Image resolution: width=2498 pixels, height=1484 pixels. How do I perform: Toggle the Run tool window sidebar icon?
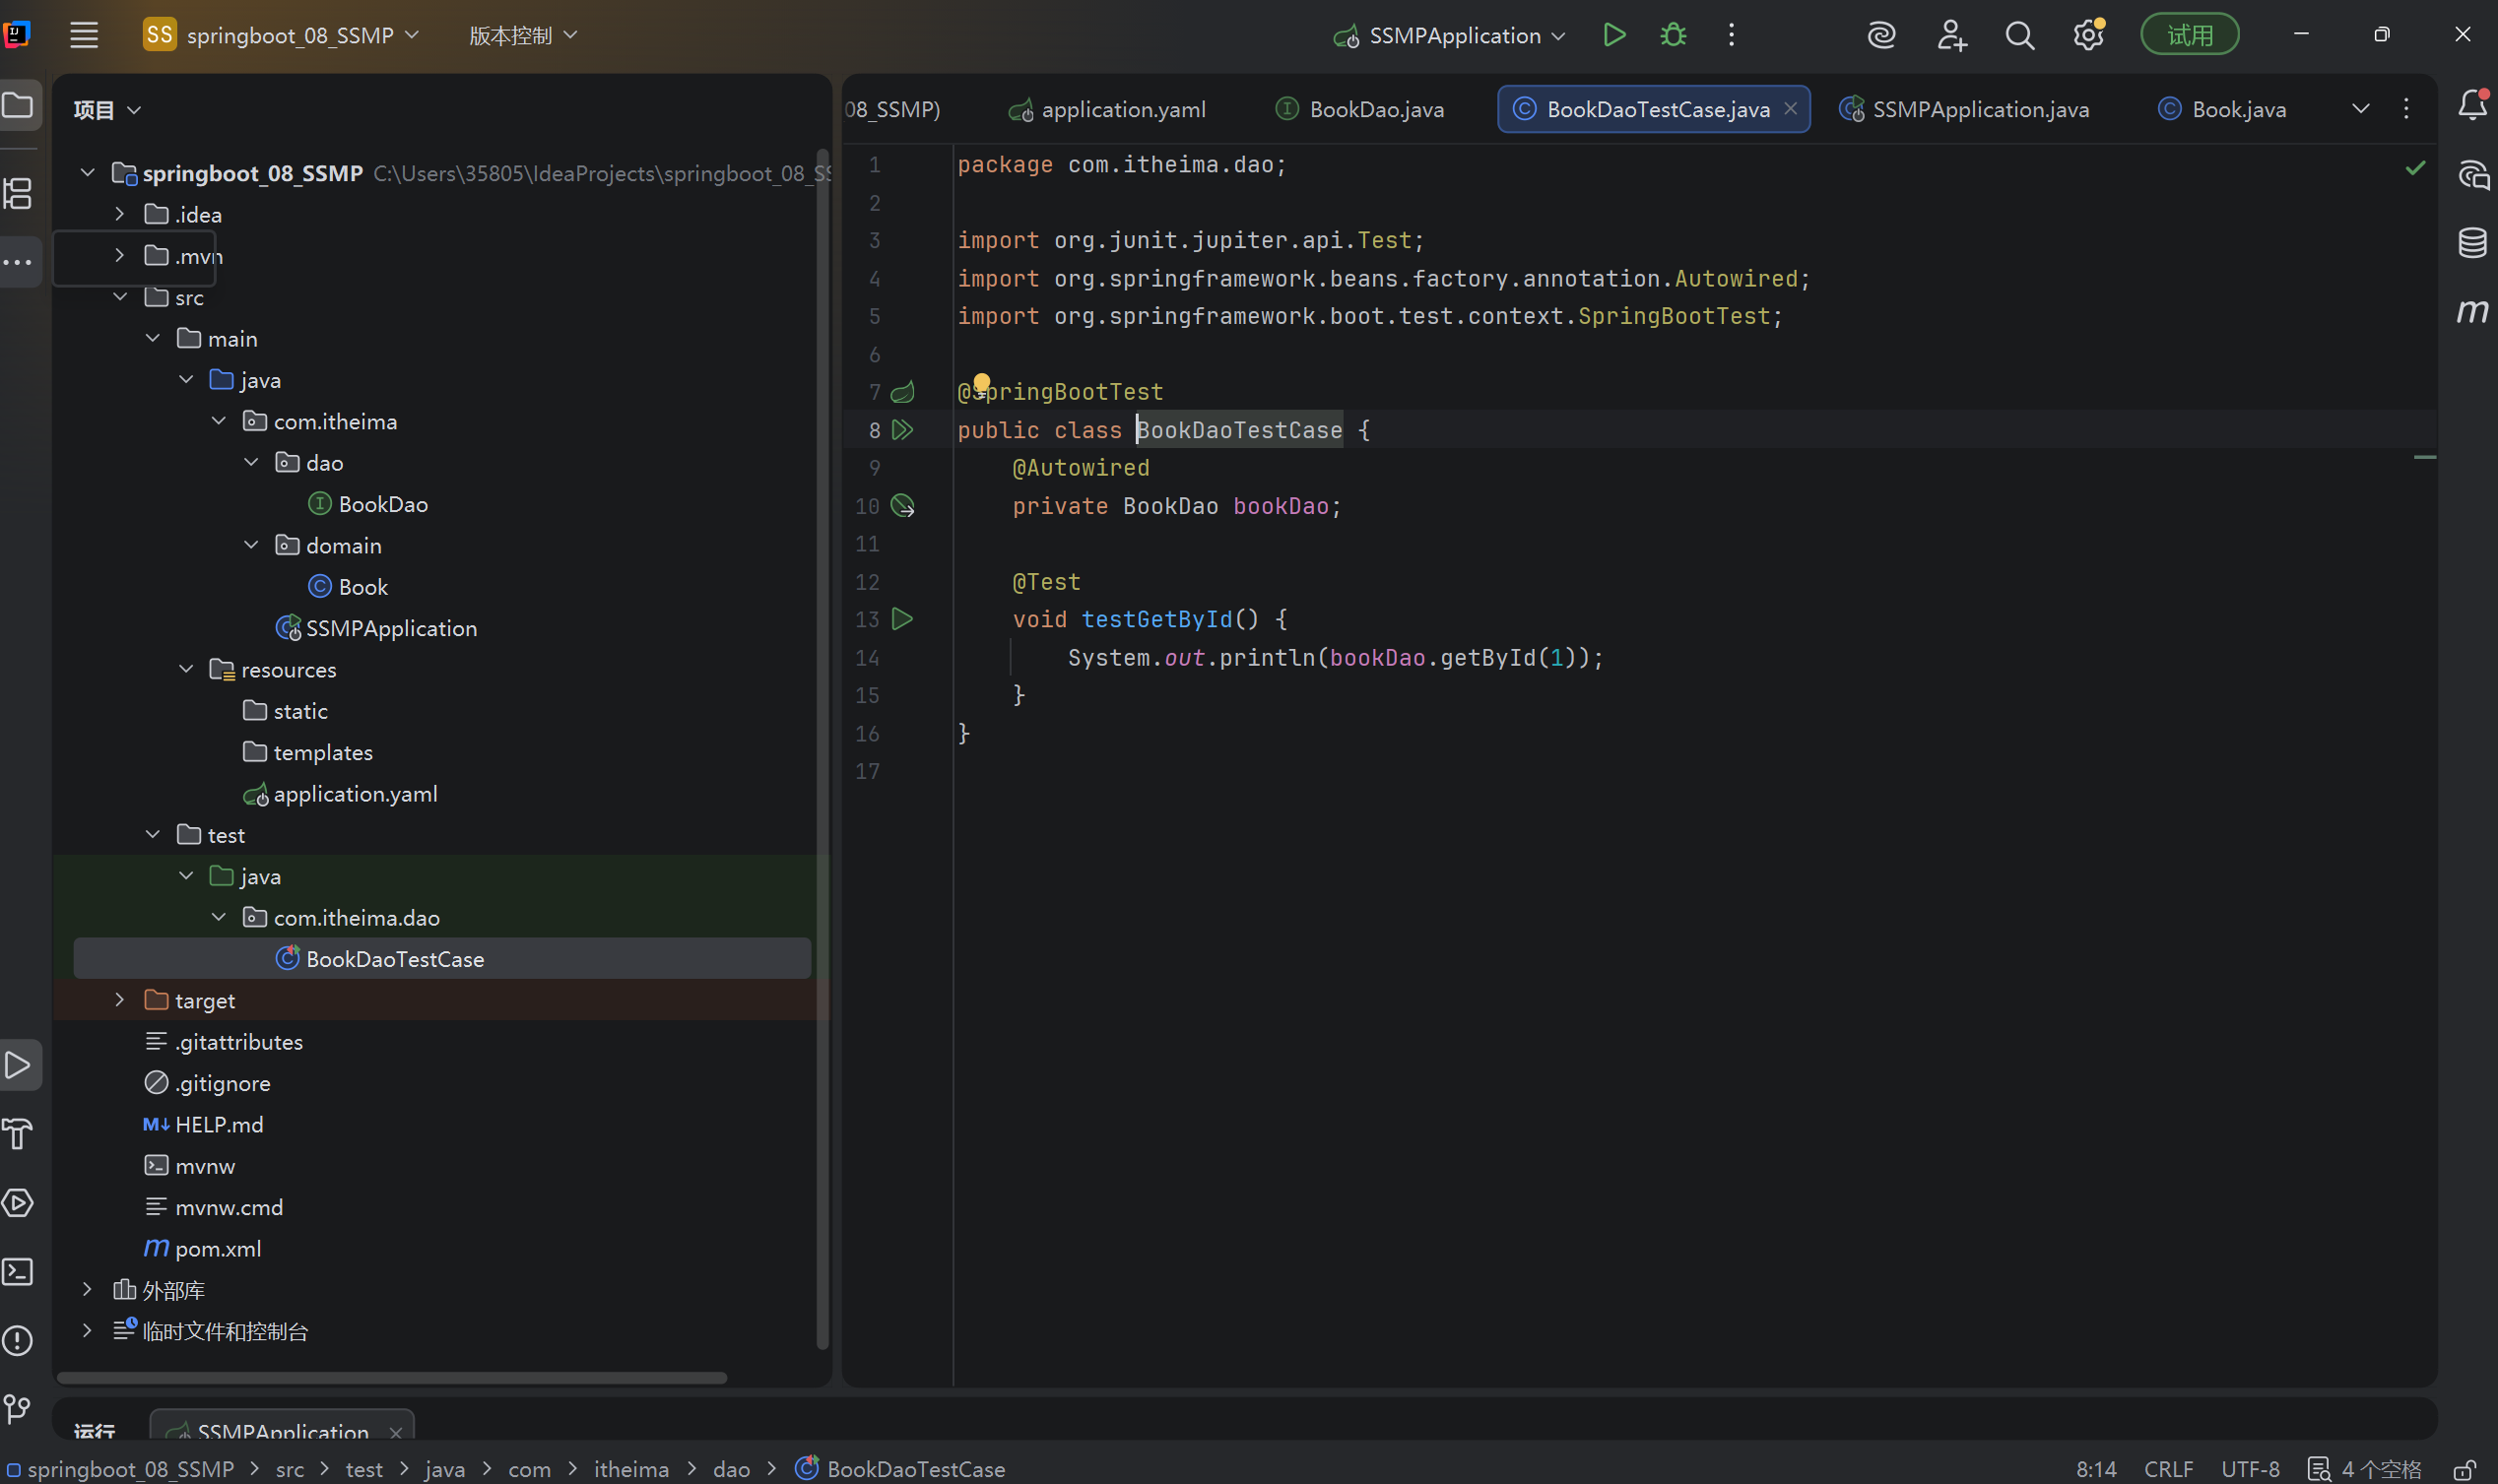(x=18, y=1065)
